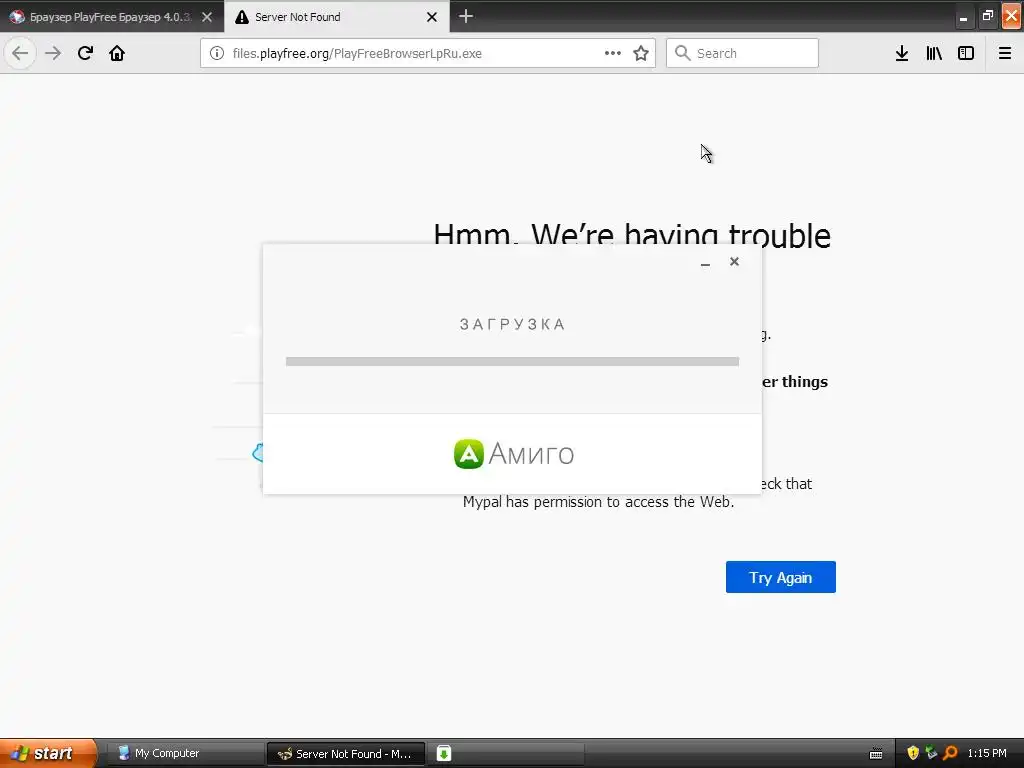1024x768 pixels.
Task: Open the Downloads arrow in toolbar
Action: click(902, 53)
